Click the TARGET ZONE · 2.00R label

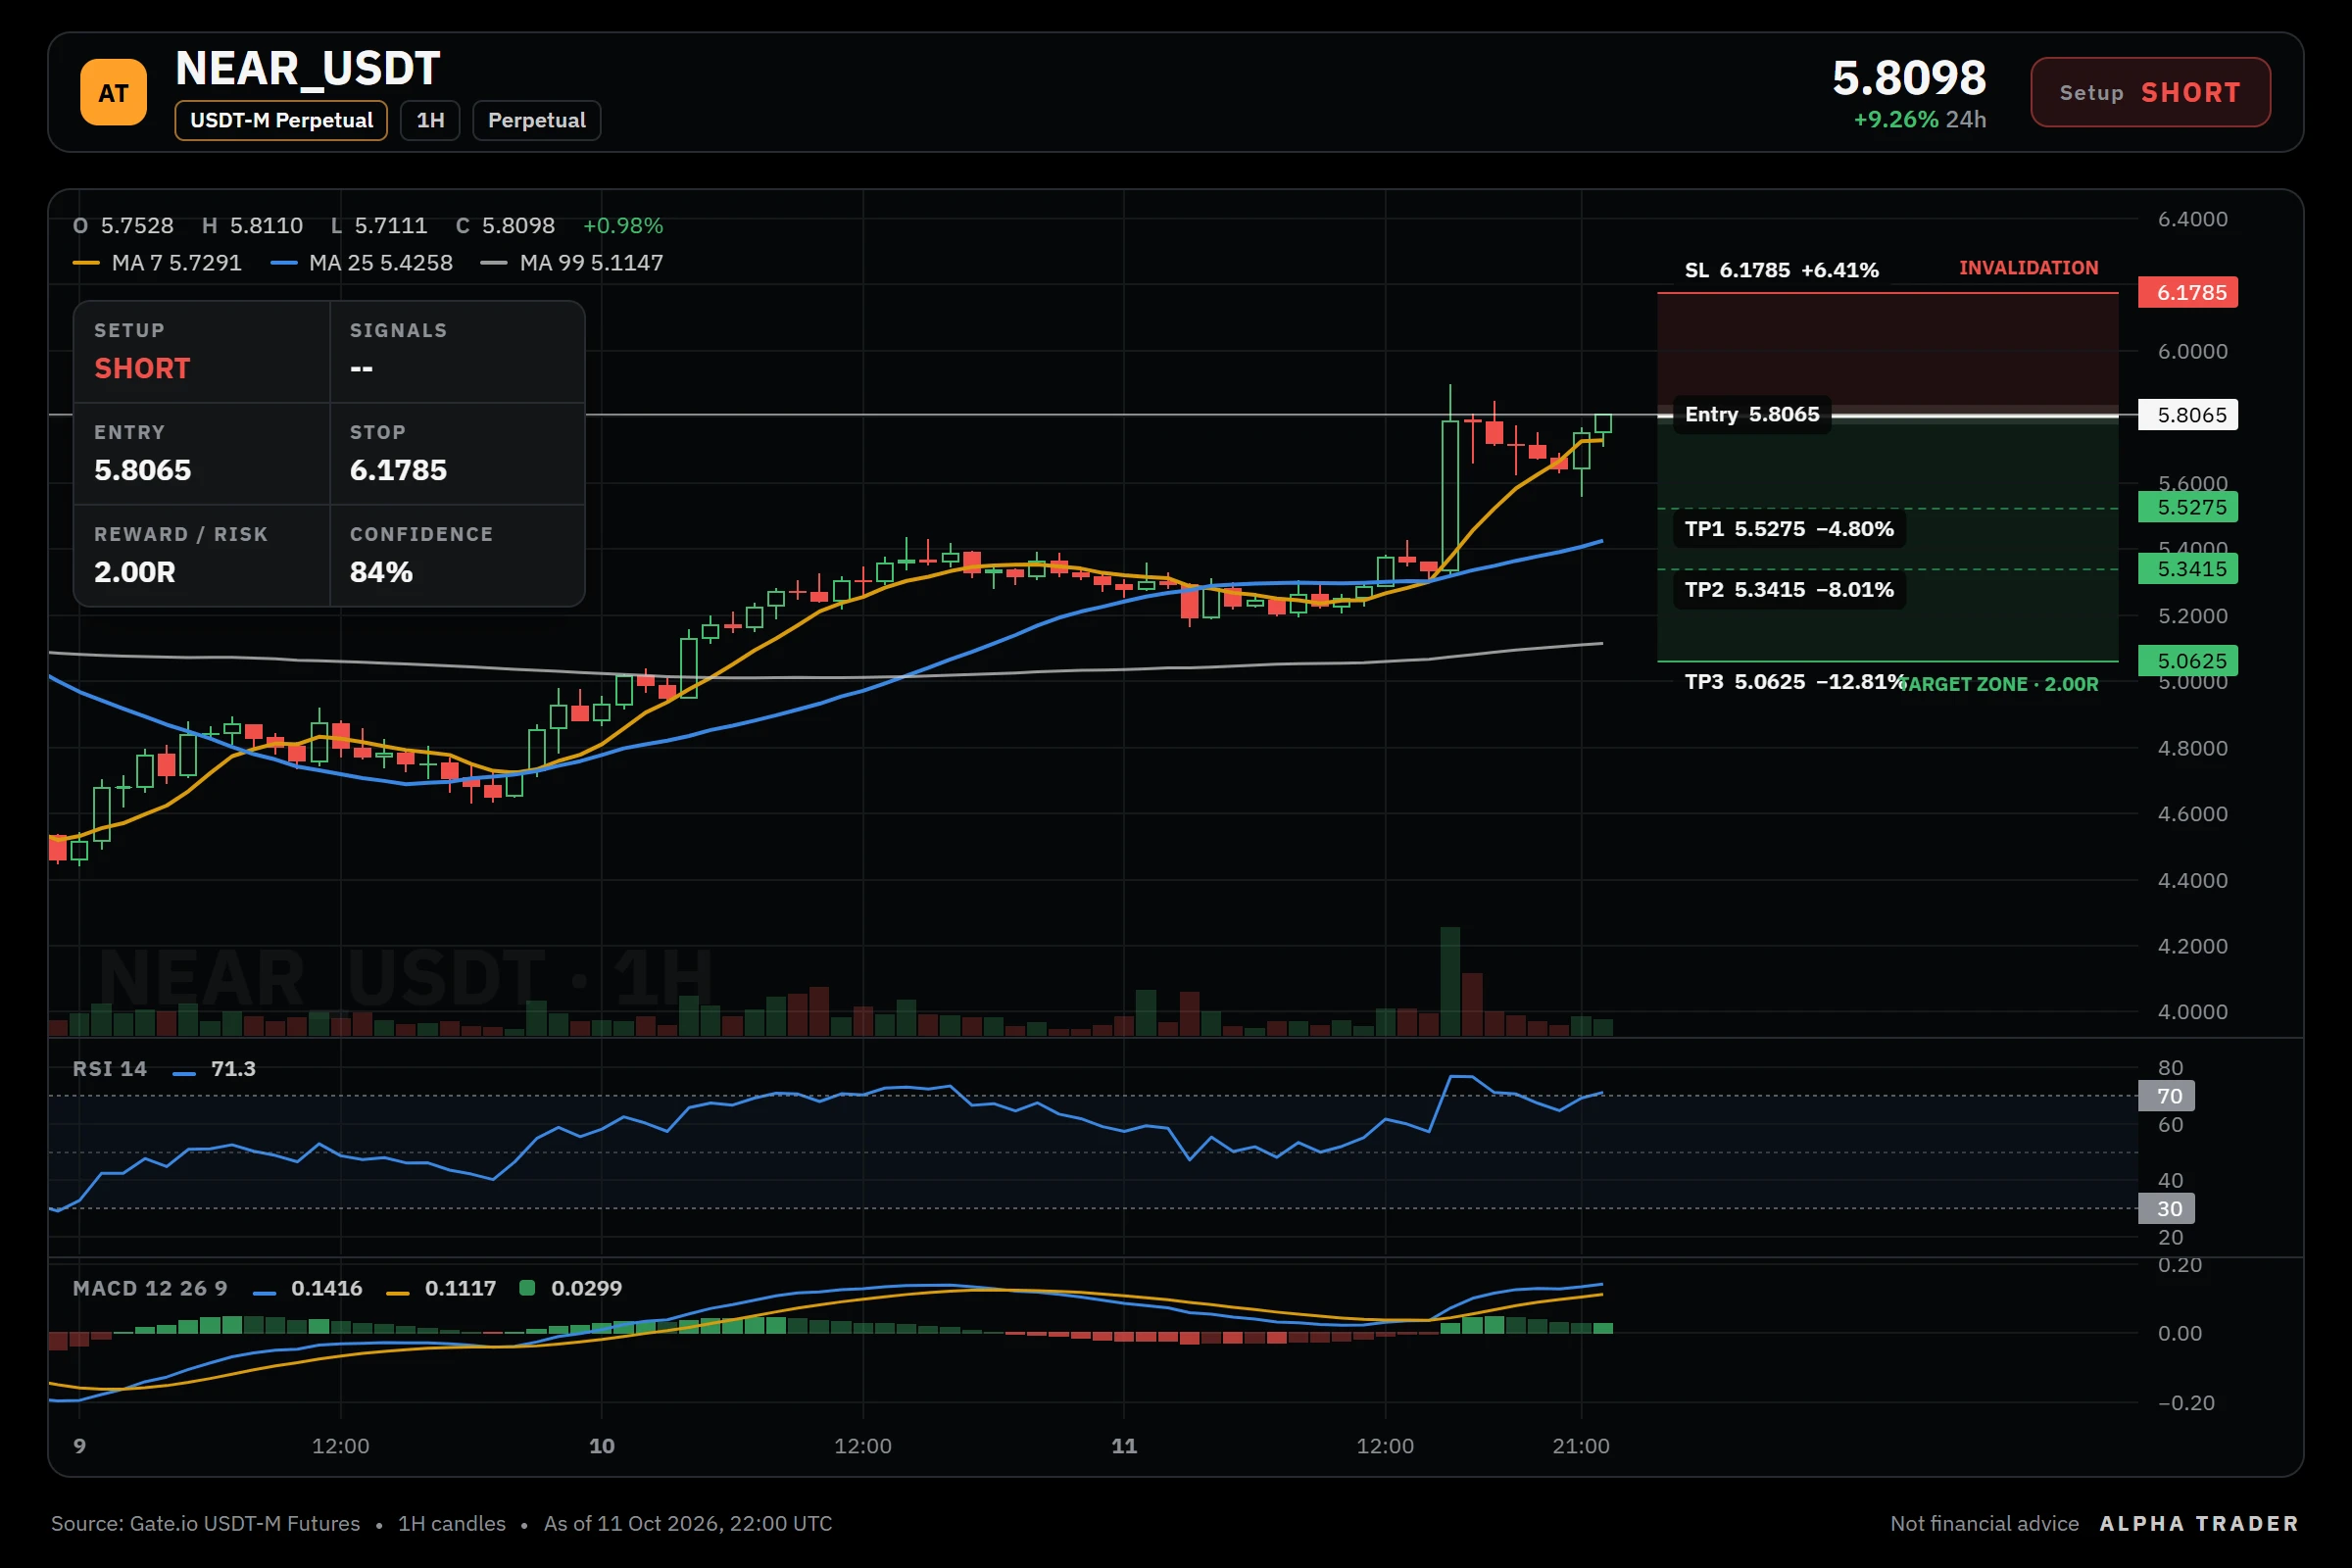tap(1998, 685)
